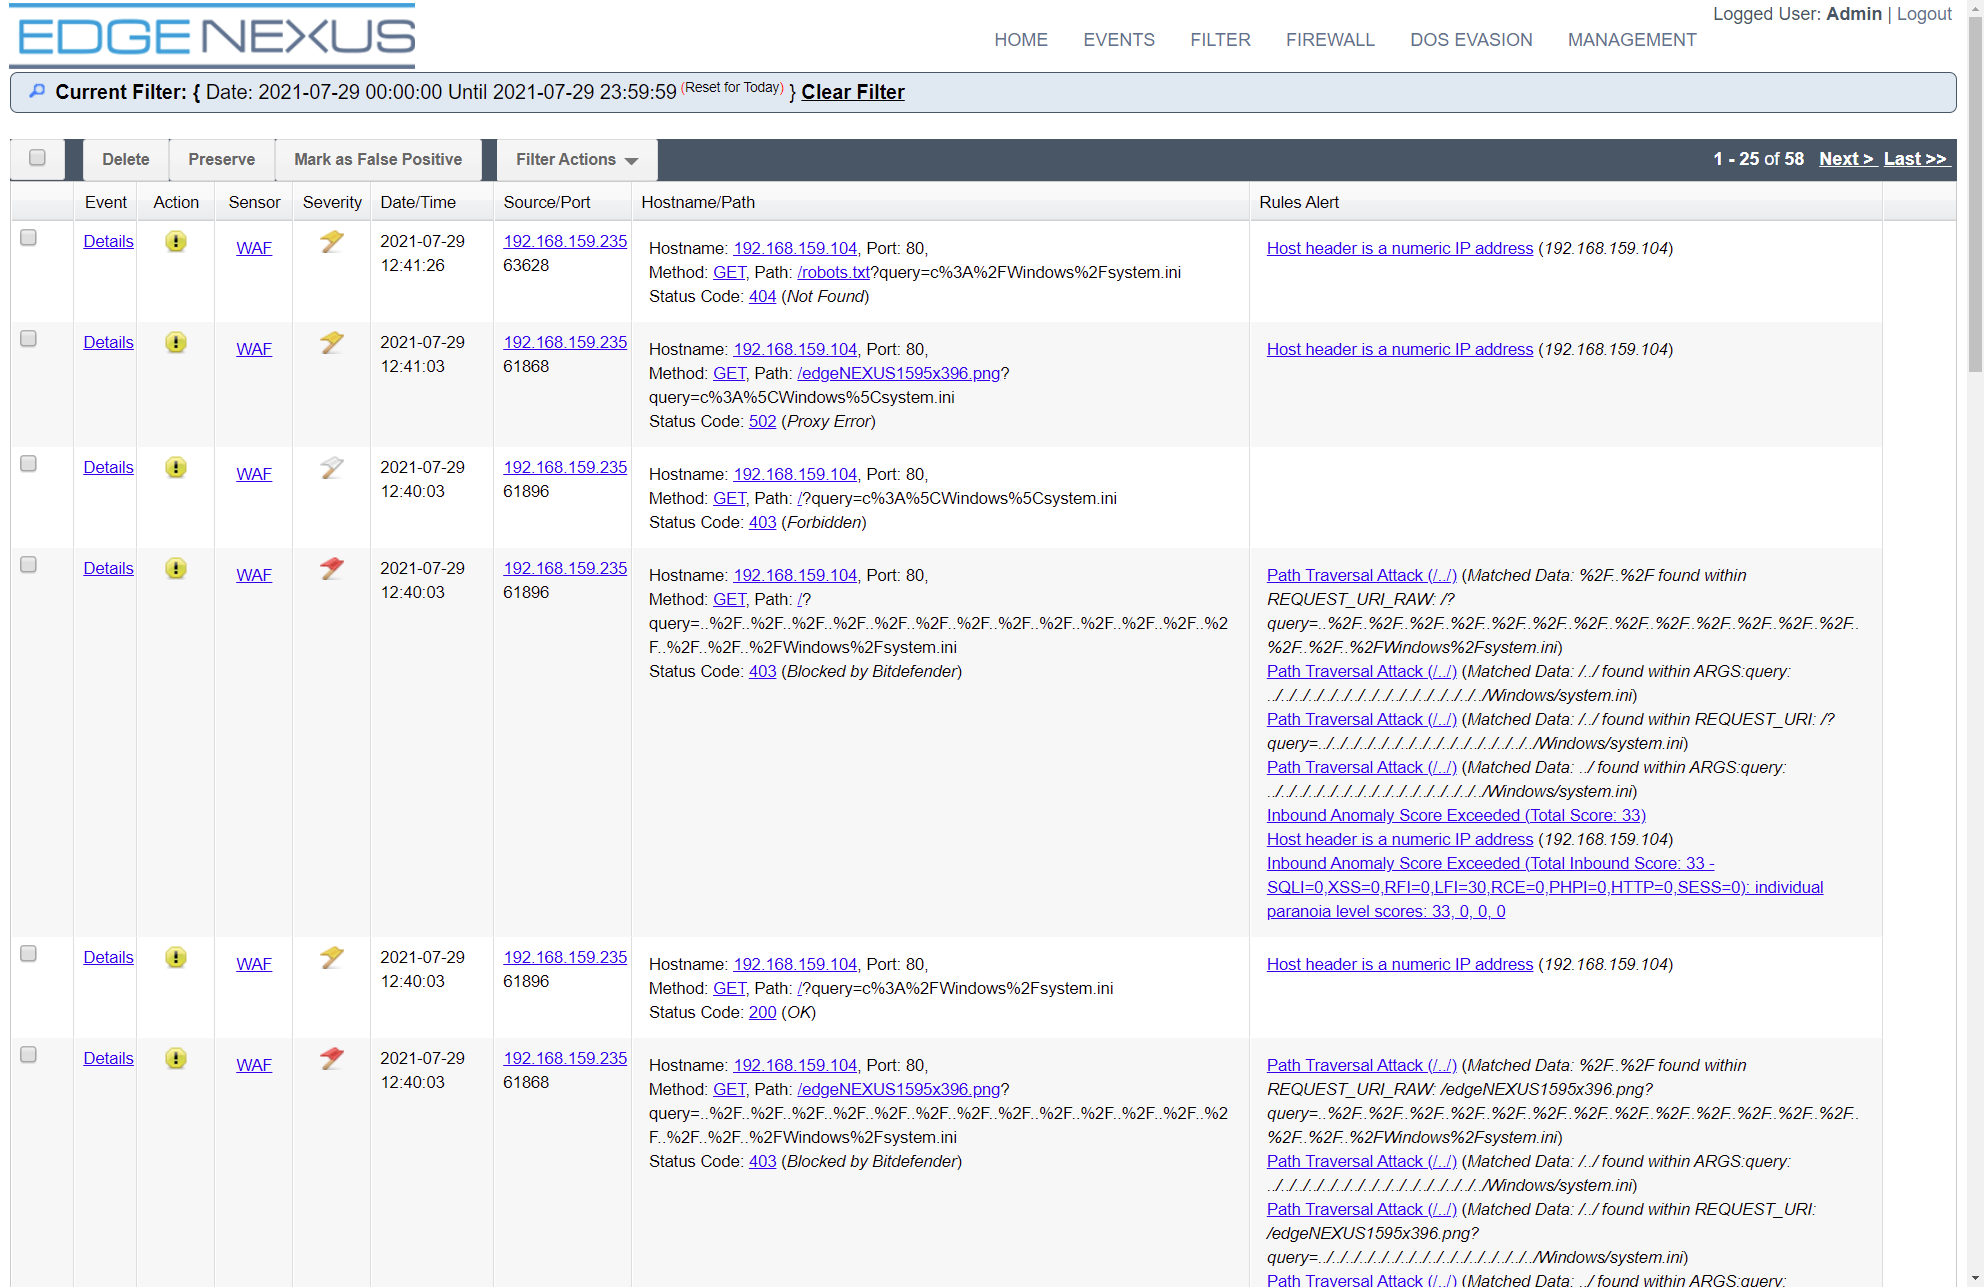Tick the select-all checkbox in the toolbar
This screenshot has height=1287, width=1984.
click(37, 158)
